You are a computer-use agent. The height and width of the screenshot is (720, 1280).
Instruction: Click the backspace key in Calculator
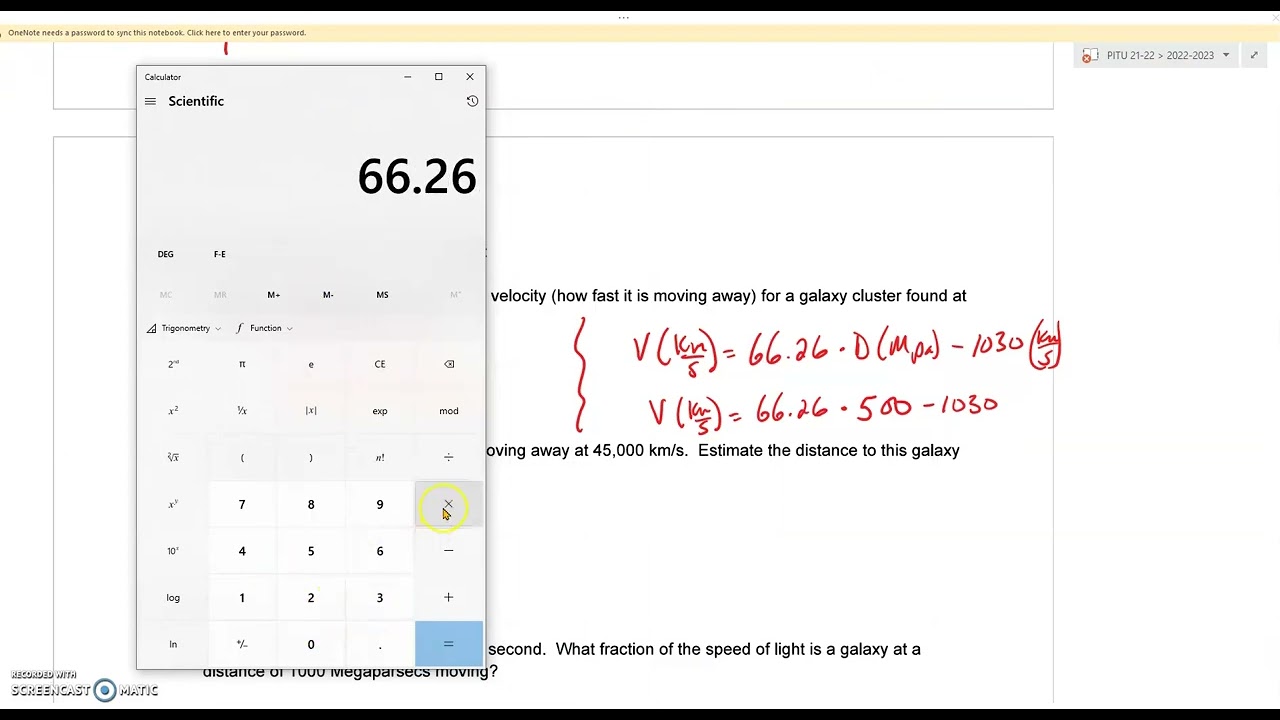tap(449, 364)
